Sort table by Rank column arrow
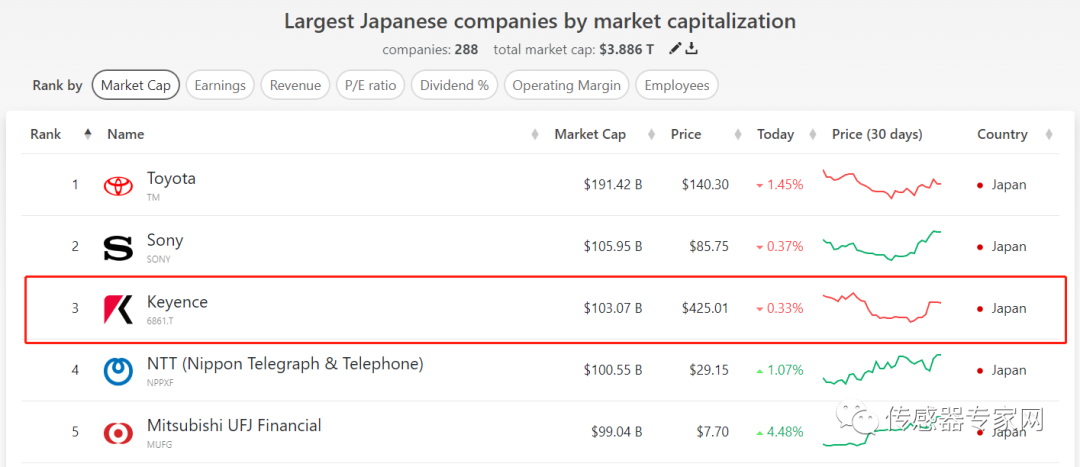 click(87, 134)
